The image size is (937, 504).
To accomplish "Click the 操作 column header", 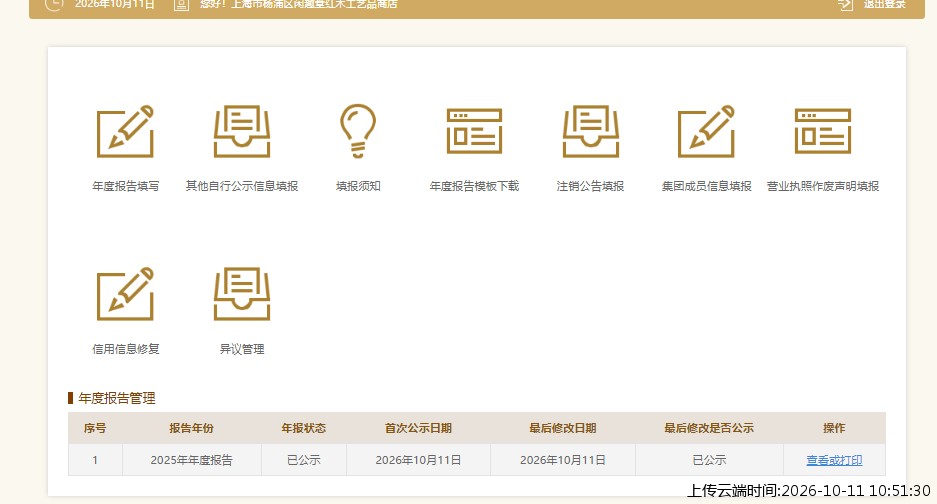I will click(x=834, y=428).
